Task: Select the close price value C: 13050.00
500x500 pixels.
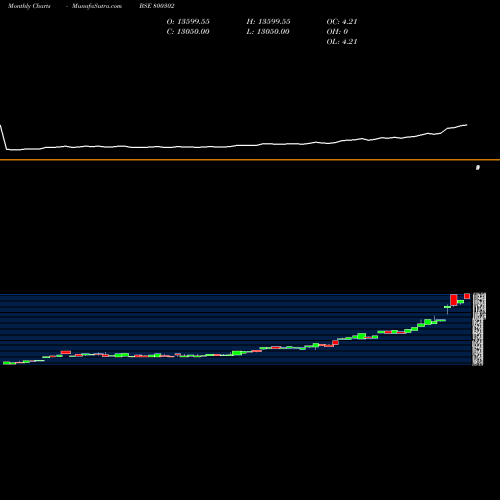Action: 188,31
